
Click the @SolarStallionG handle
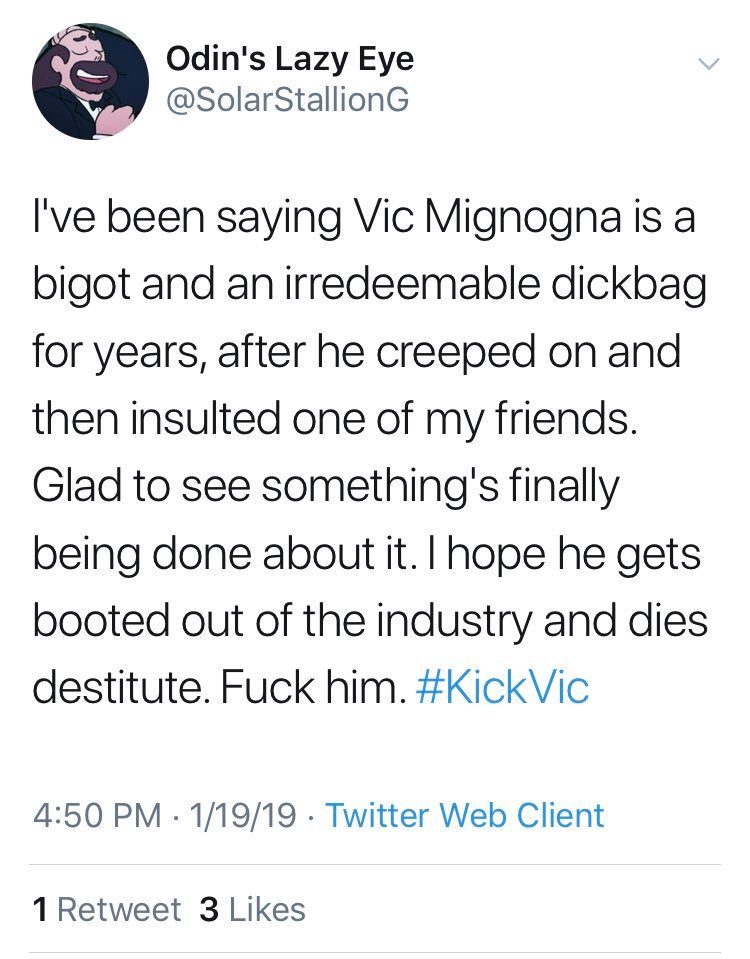288,100
